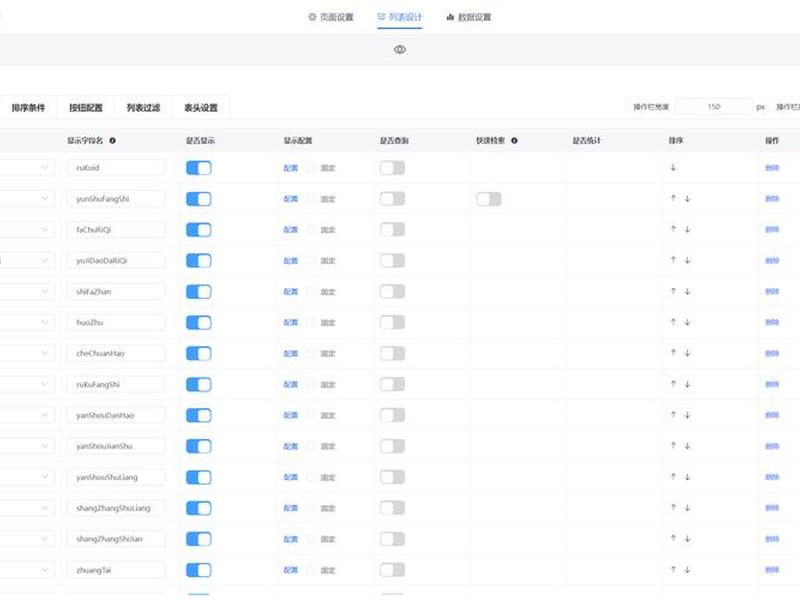
Task: Click the ruKuId field name input
Action: 116,168
